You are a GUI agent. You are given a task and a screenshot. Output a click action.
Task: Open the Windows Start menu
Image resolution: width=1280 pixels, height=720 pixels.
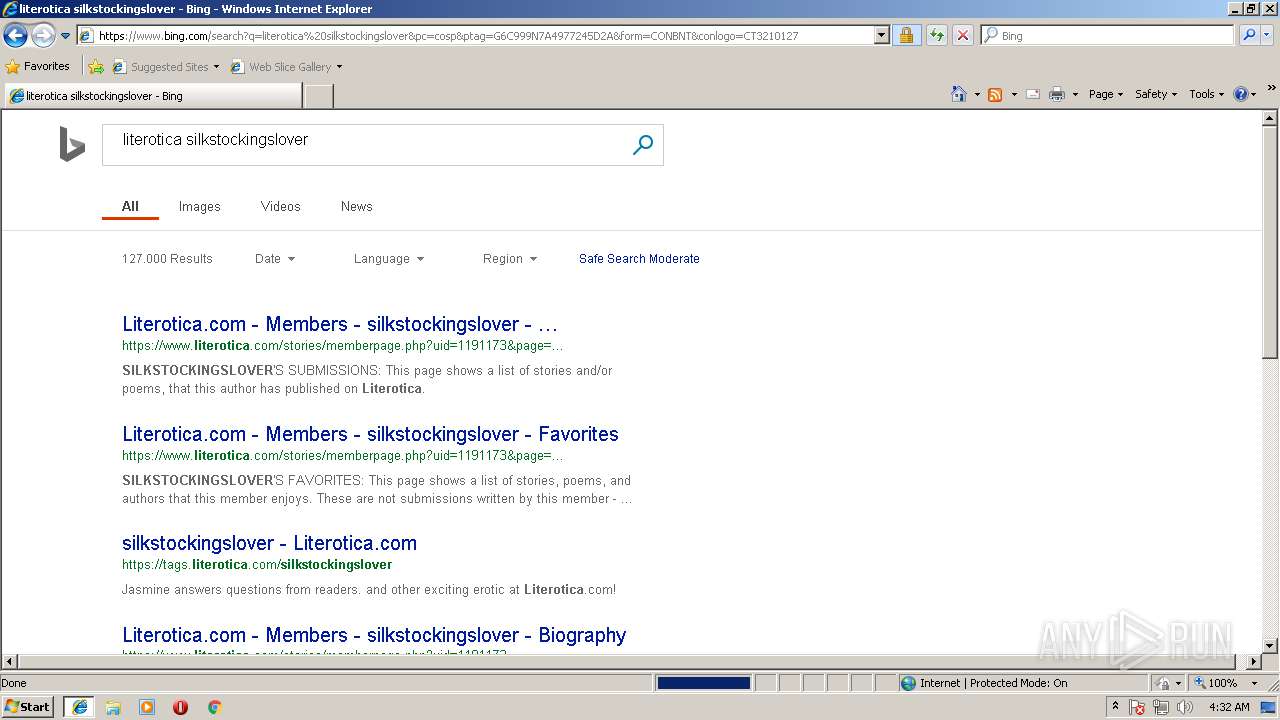pos(28,706)
